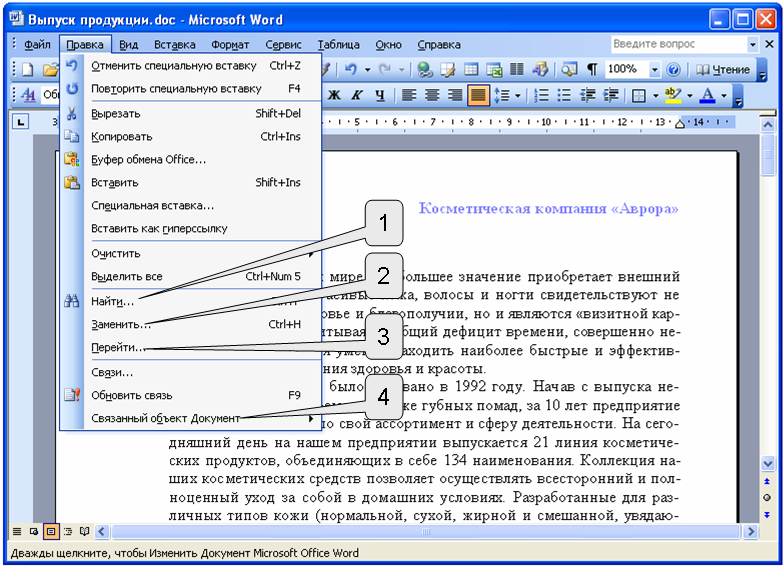This screenshot has width=784, height=566.
Task: Click the numbered list icon
Action: 541,95
